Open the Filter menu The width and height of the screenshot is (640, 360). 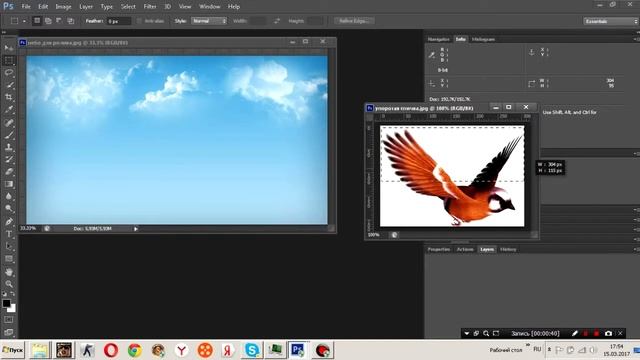pyautogui.click(x=150, y=7)
